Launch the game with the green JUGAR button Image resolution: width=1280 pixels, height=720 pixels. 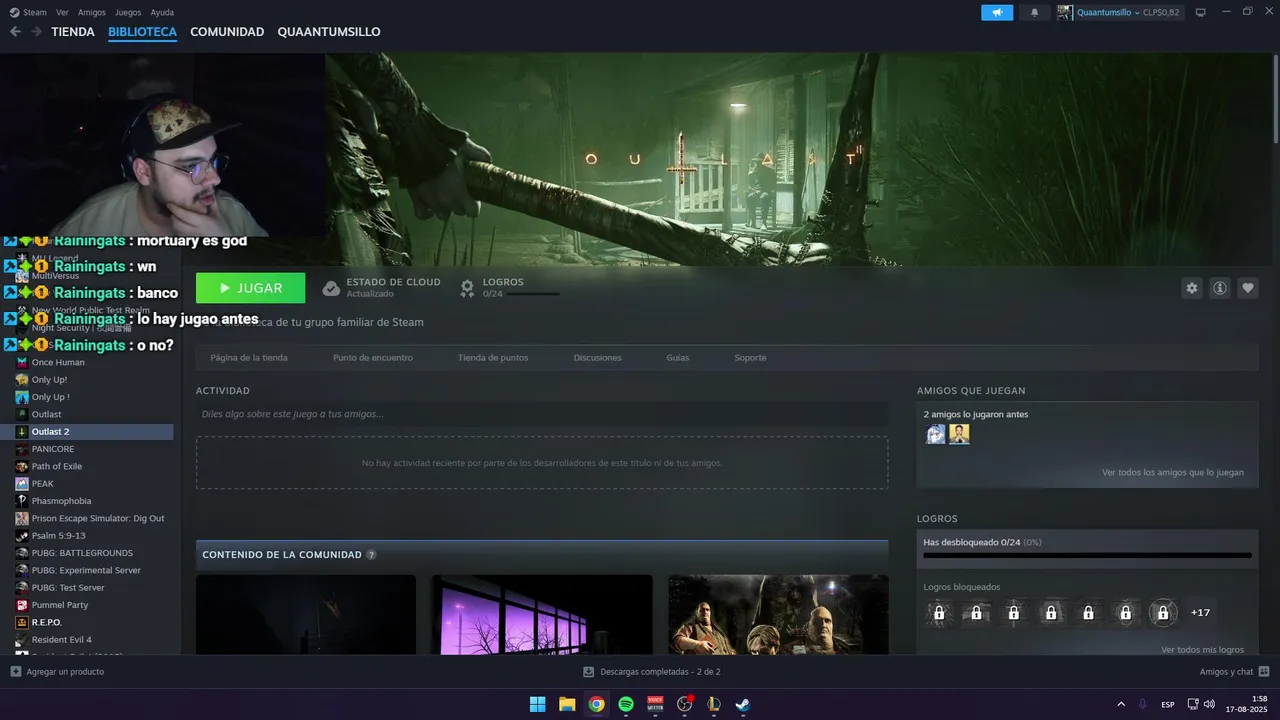pyautogui.click(x=251, y=288)
